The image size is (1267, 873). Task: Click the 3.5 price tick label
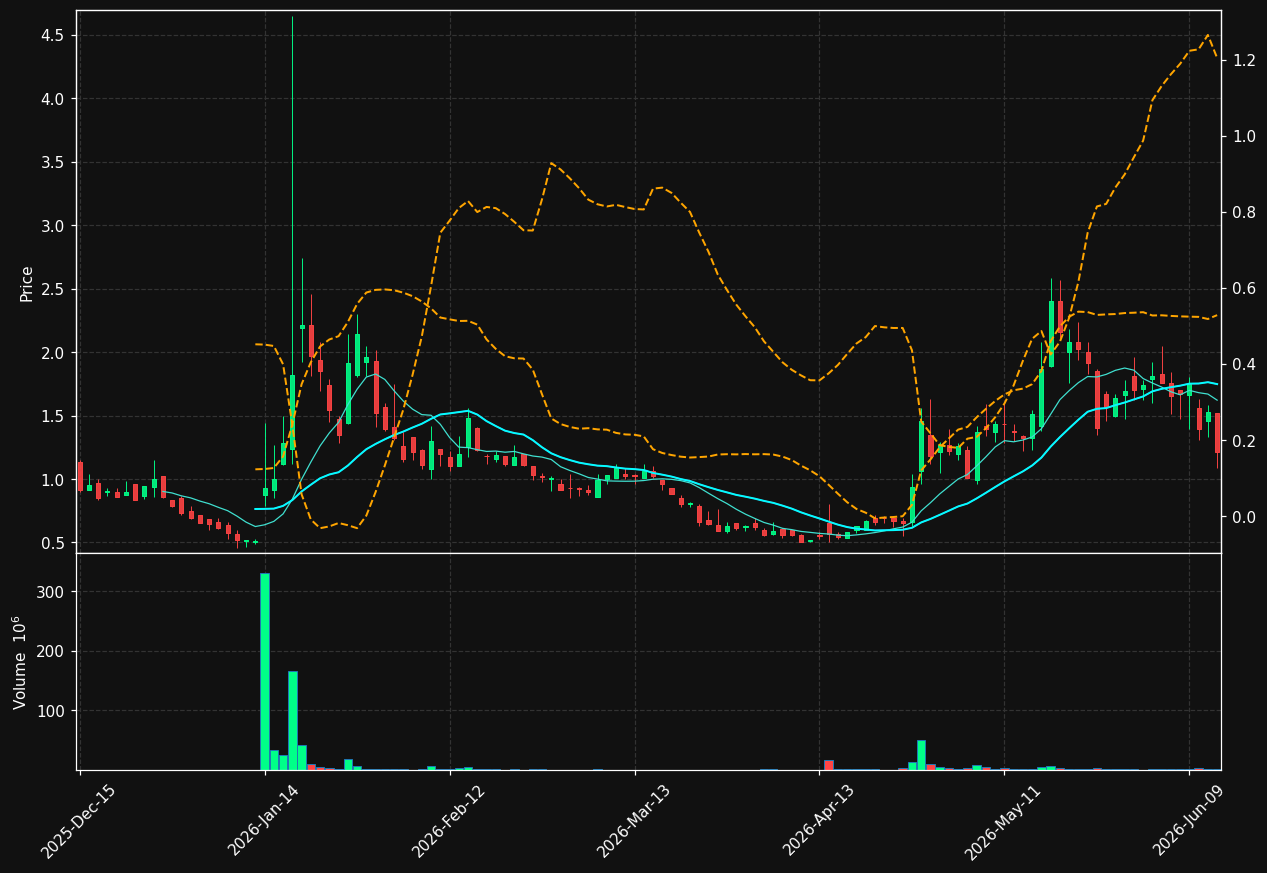coord(53,162)
